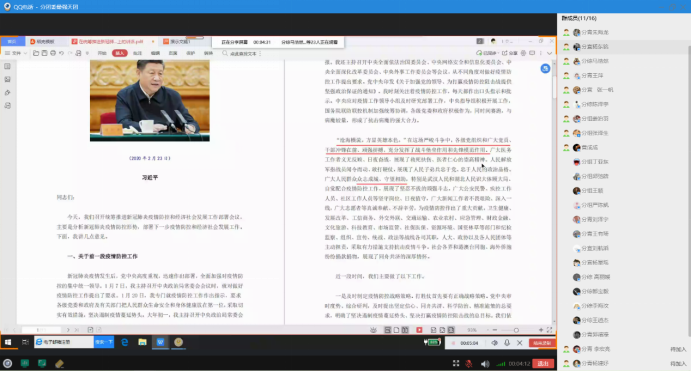The width and height of the screenshot is (691, 371).
Task: Open the 插入 ribbon tab
Action: point(119,53)
